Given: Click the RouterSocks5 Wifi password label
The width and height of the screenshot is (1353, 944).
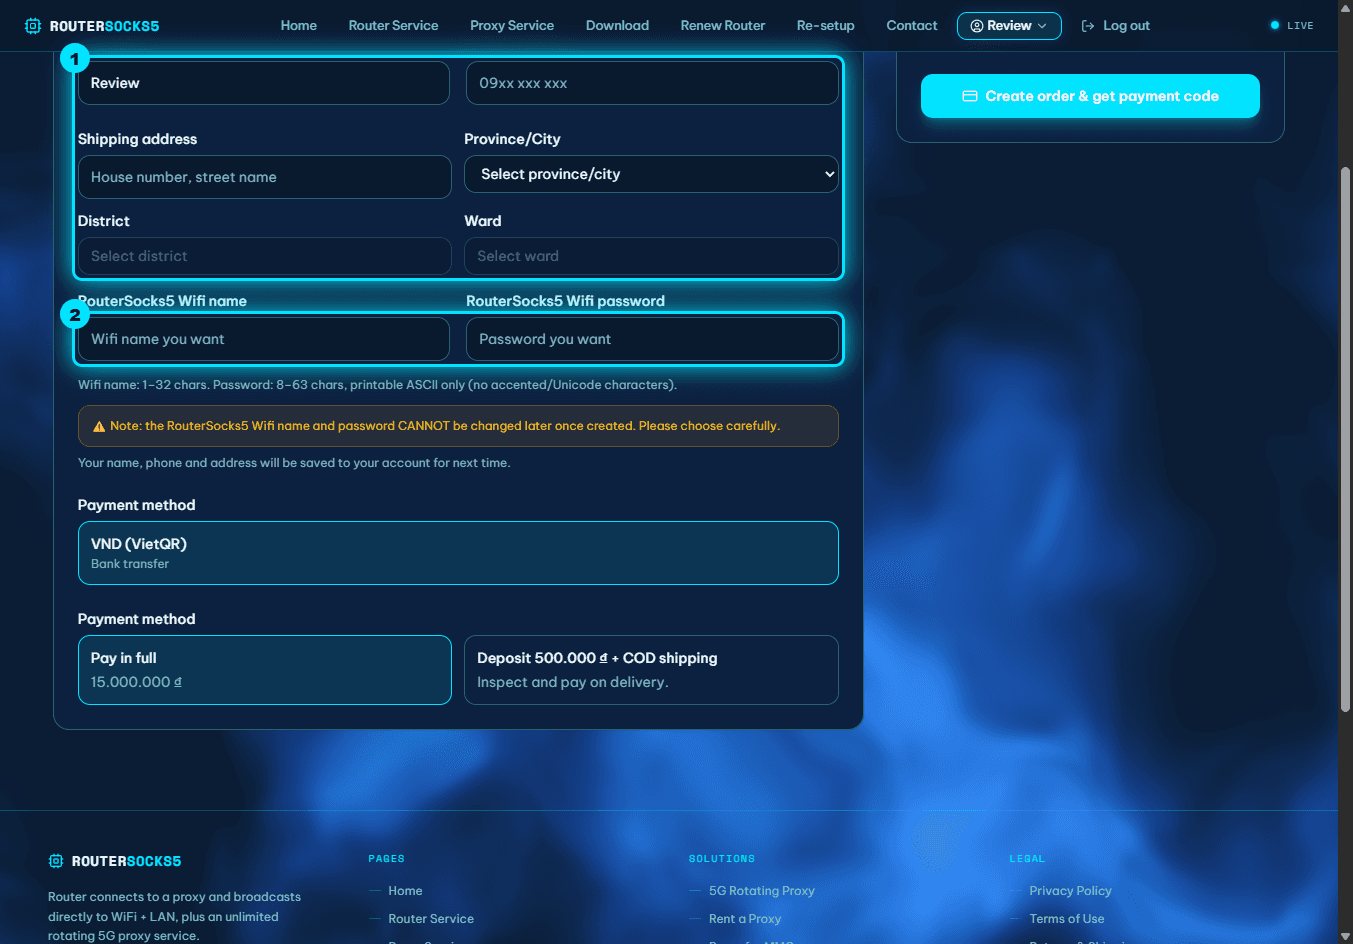Looking at the screenshot, I should [x=565, y=301].
